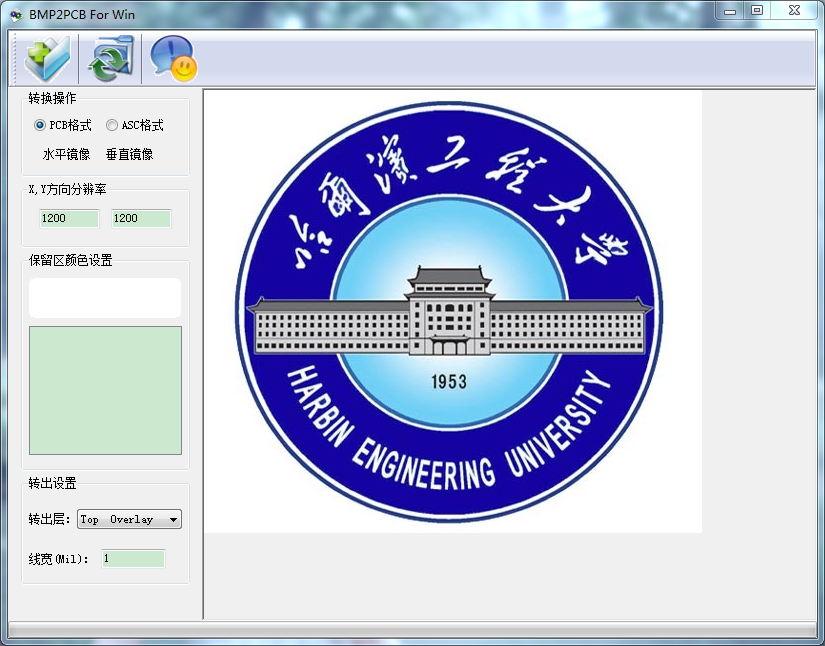
Task: Click the university logo image preview
Action: 453,312
